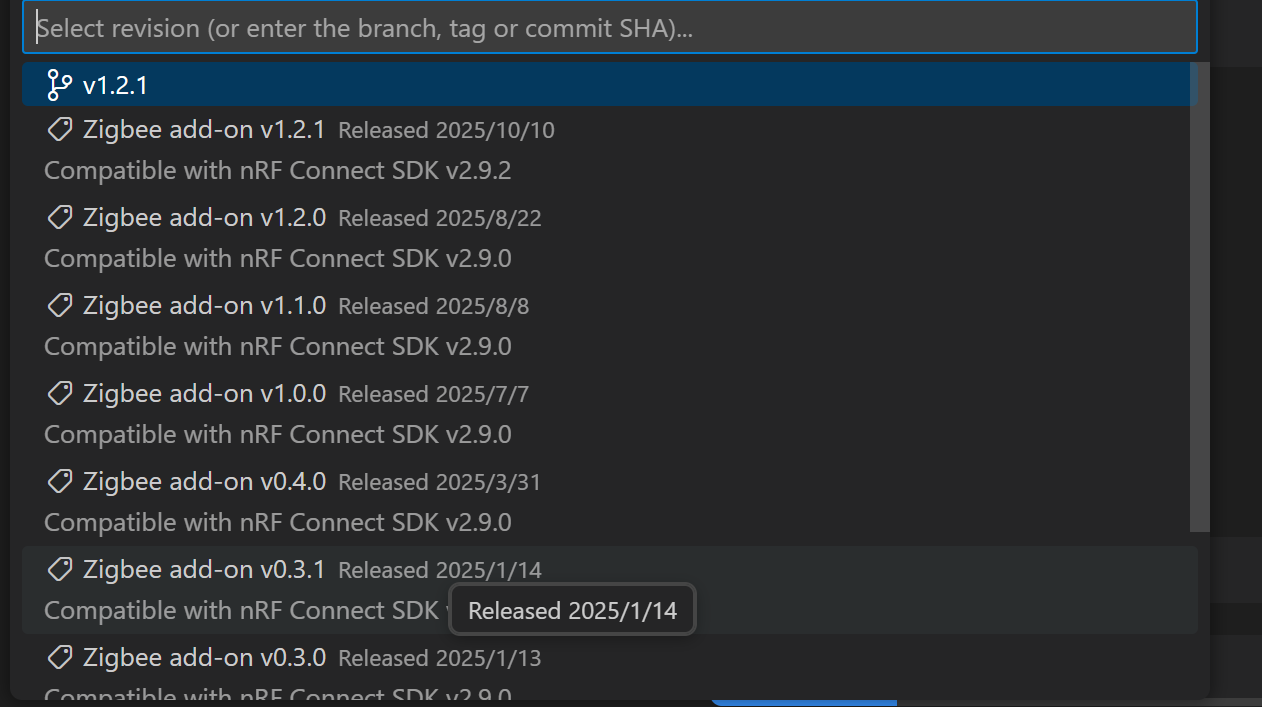Viewport: 1262px width, 707px height.
Task: Click the 'Released 2025/1/14' tooltip popup
Action: (572, 611)
